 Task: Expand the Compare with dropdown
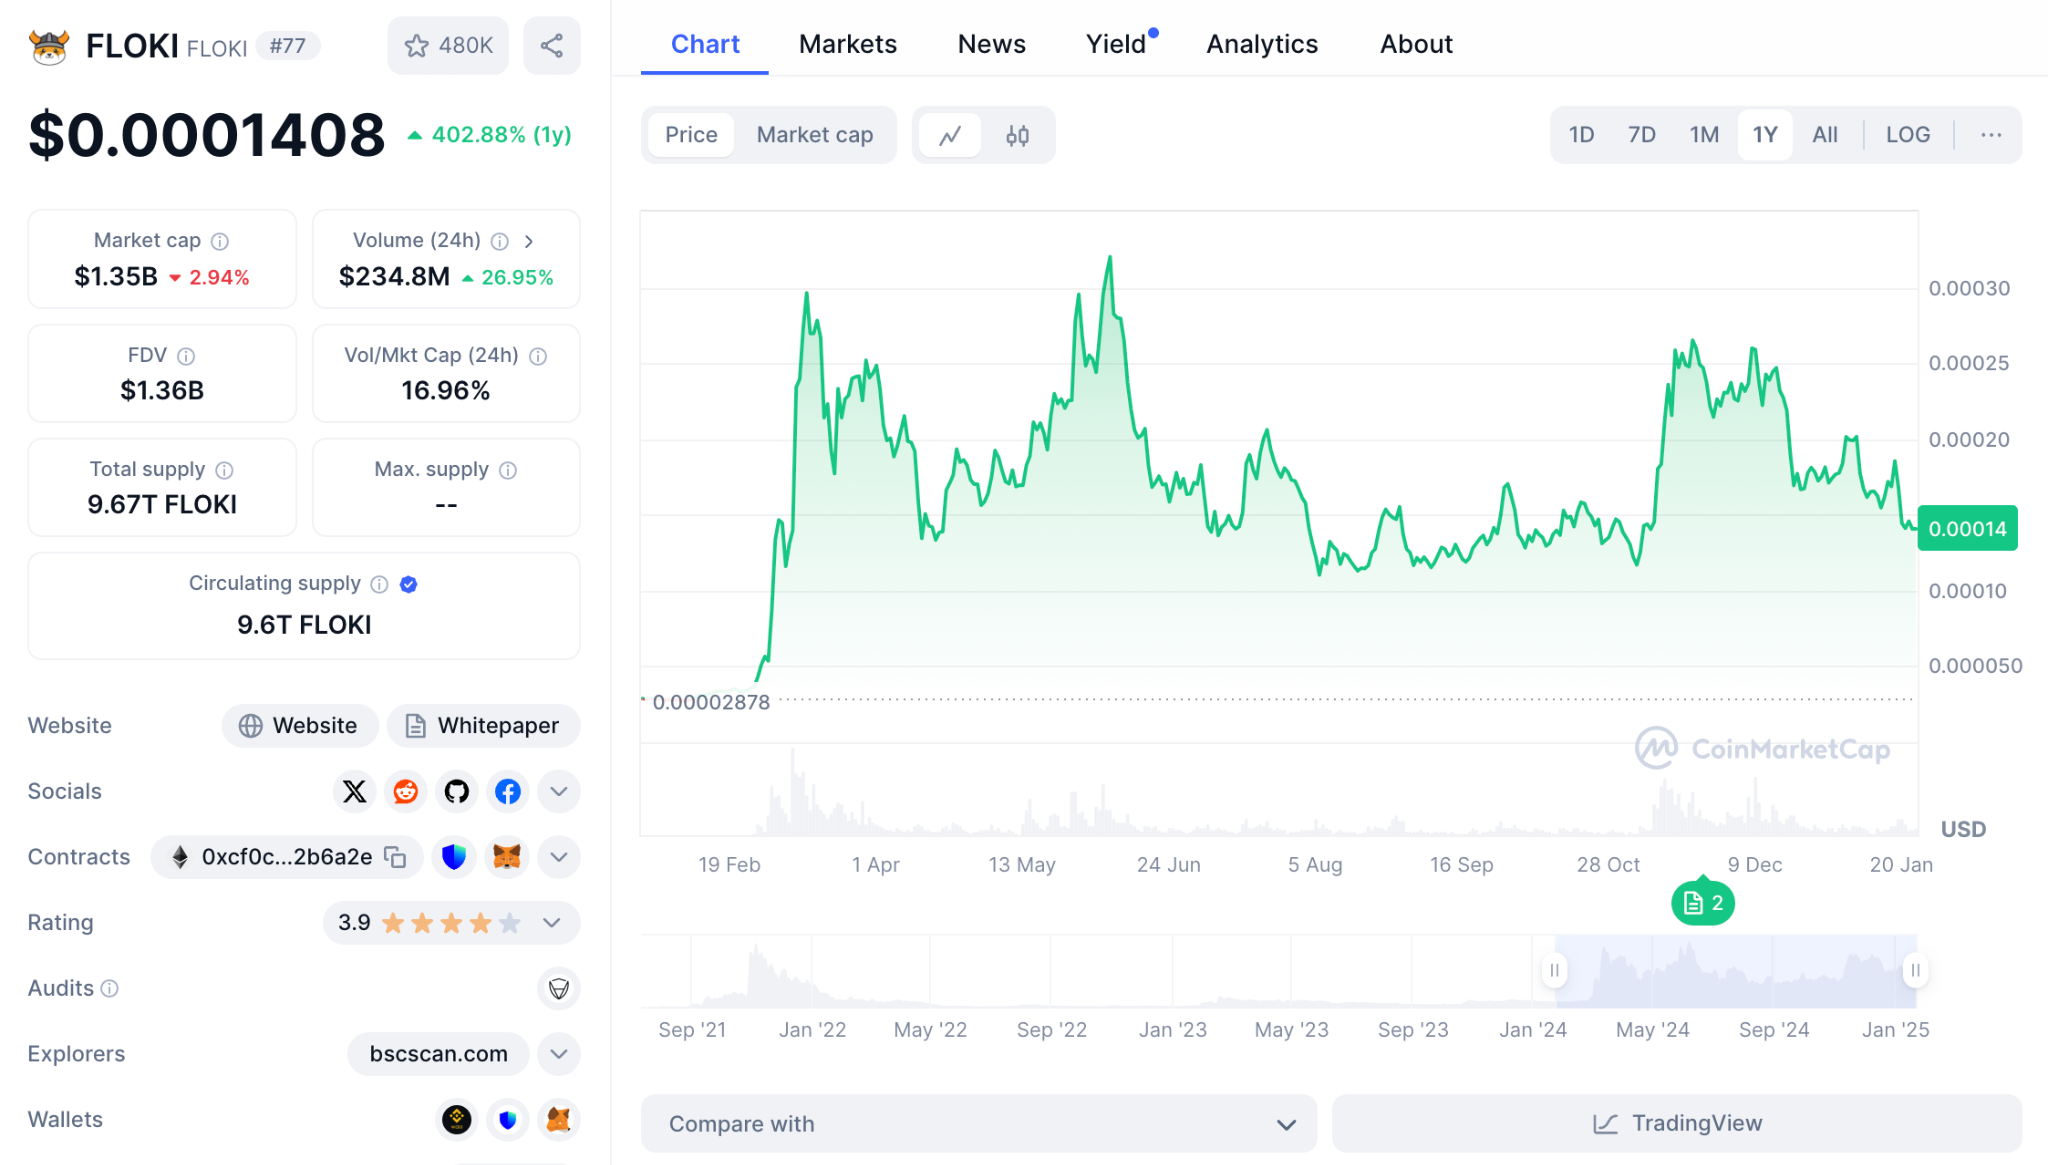click(978, 1124)
